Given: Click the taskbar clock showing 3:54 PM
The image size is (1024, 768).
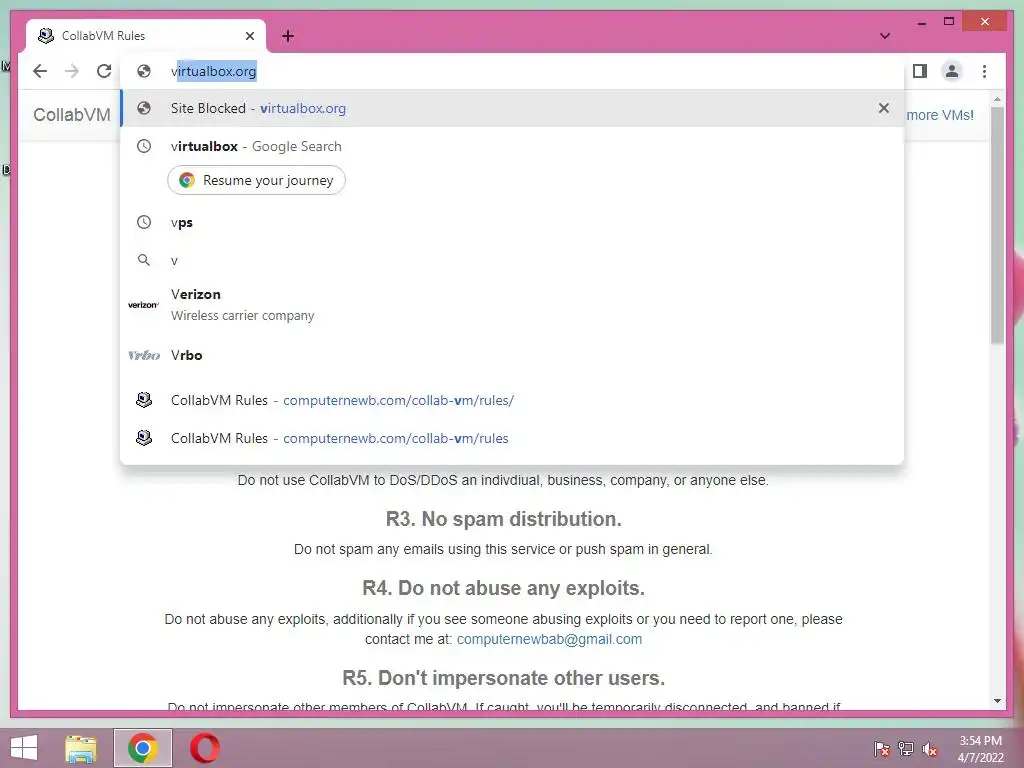Looking at the screenshot, I should [980, 749].
